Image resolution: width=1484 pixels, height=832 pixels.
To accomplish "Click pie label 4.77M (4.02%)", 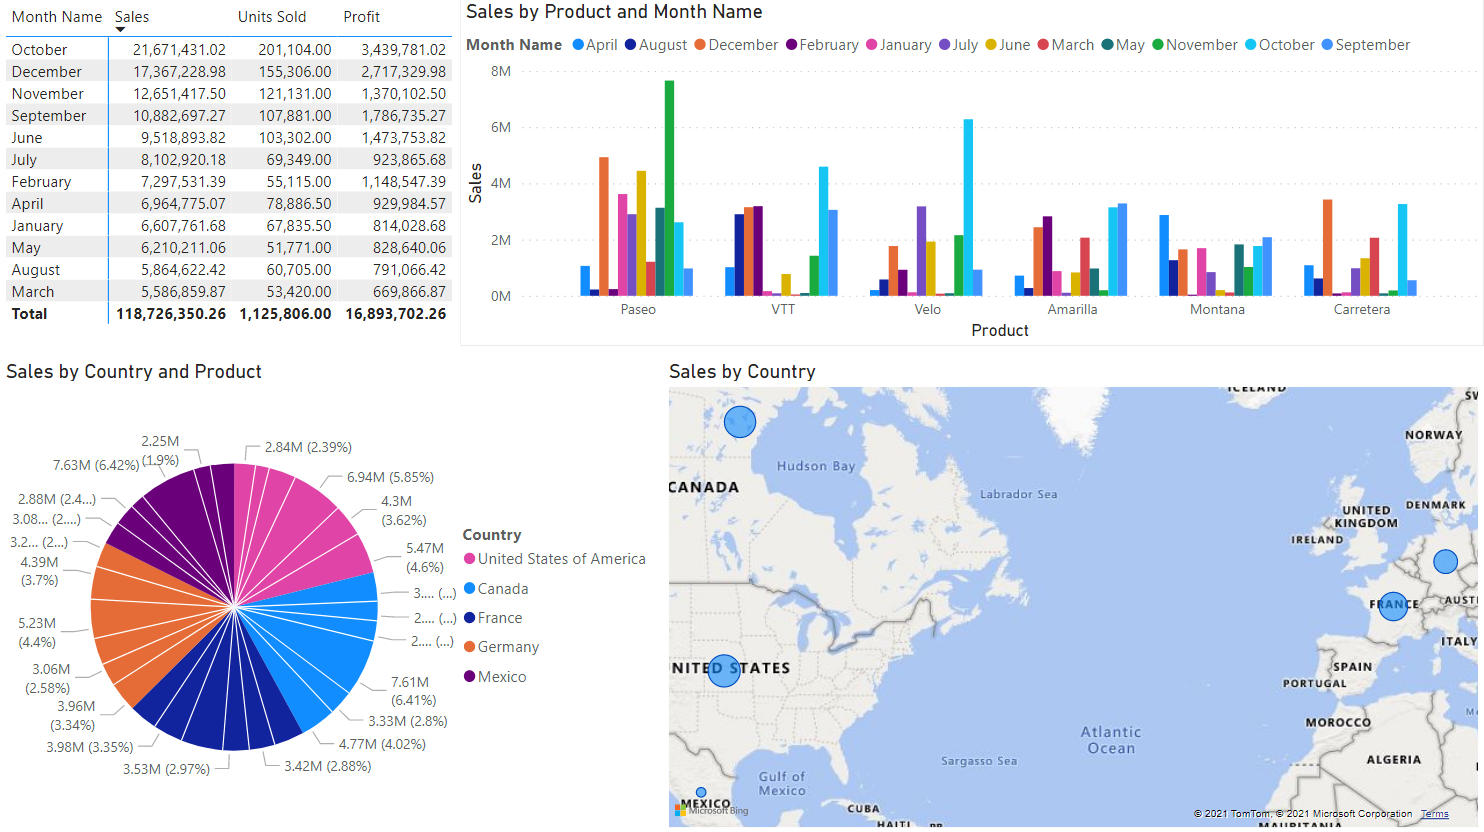I will click(382, 744).
